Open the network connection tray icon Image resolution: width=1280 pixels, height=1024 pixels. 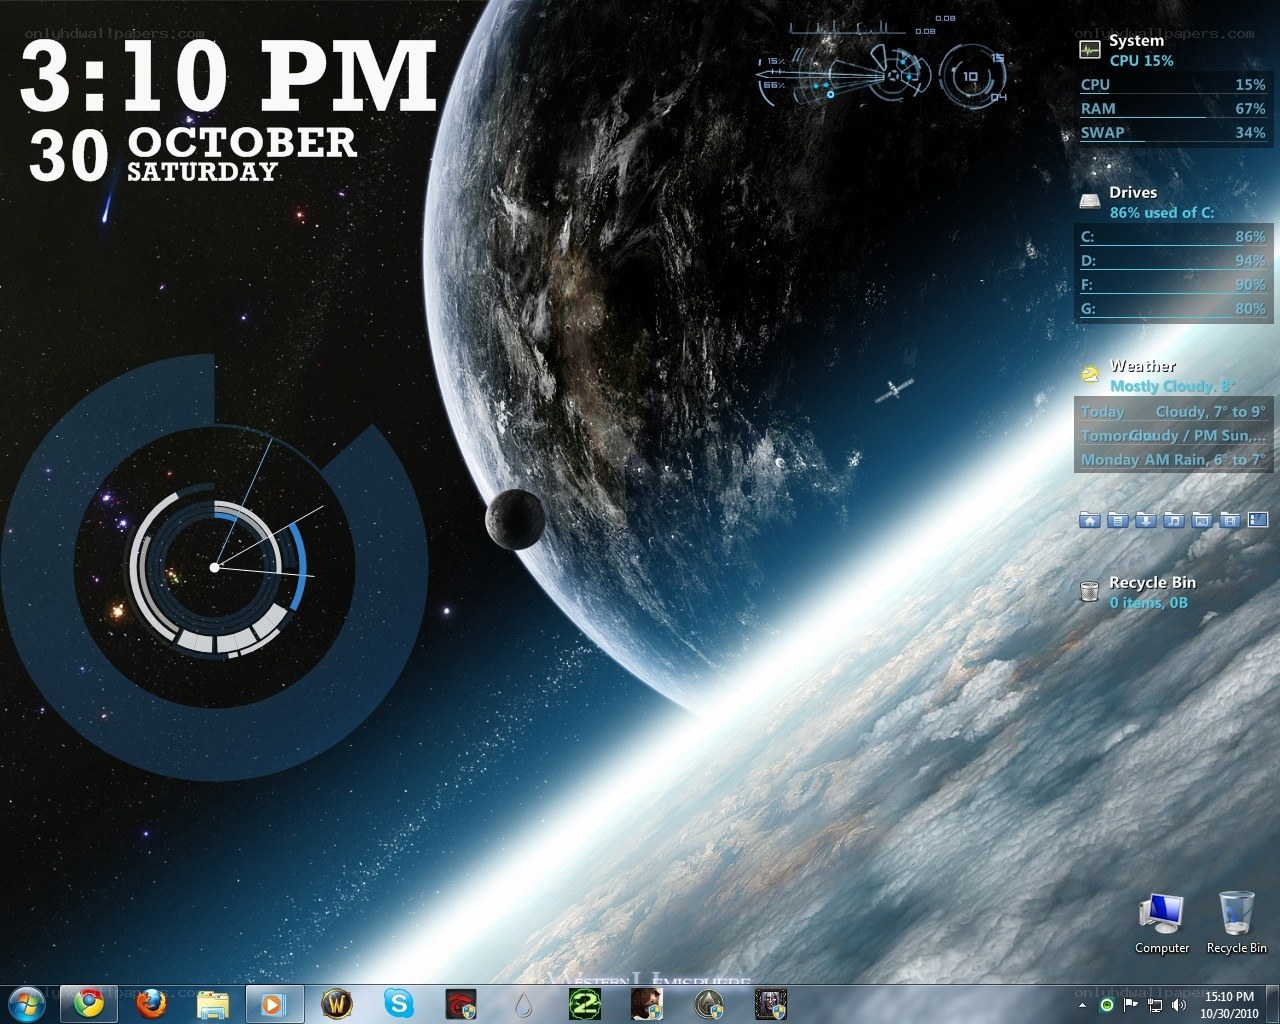pyautogui.click(x=1154, y=1004)
